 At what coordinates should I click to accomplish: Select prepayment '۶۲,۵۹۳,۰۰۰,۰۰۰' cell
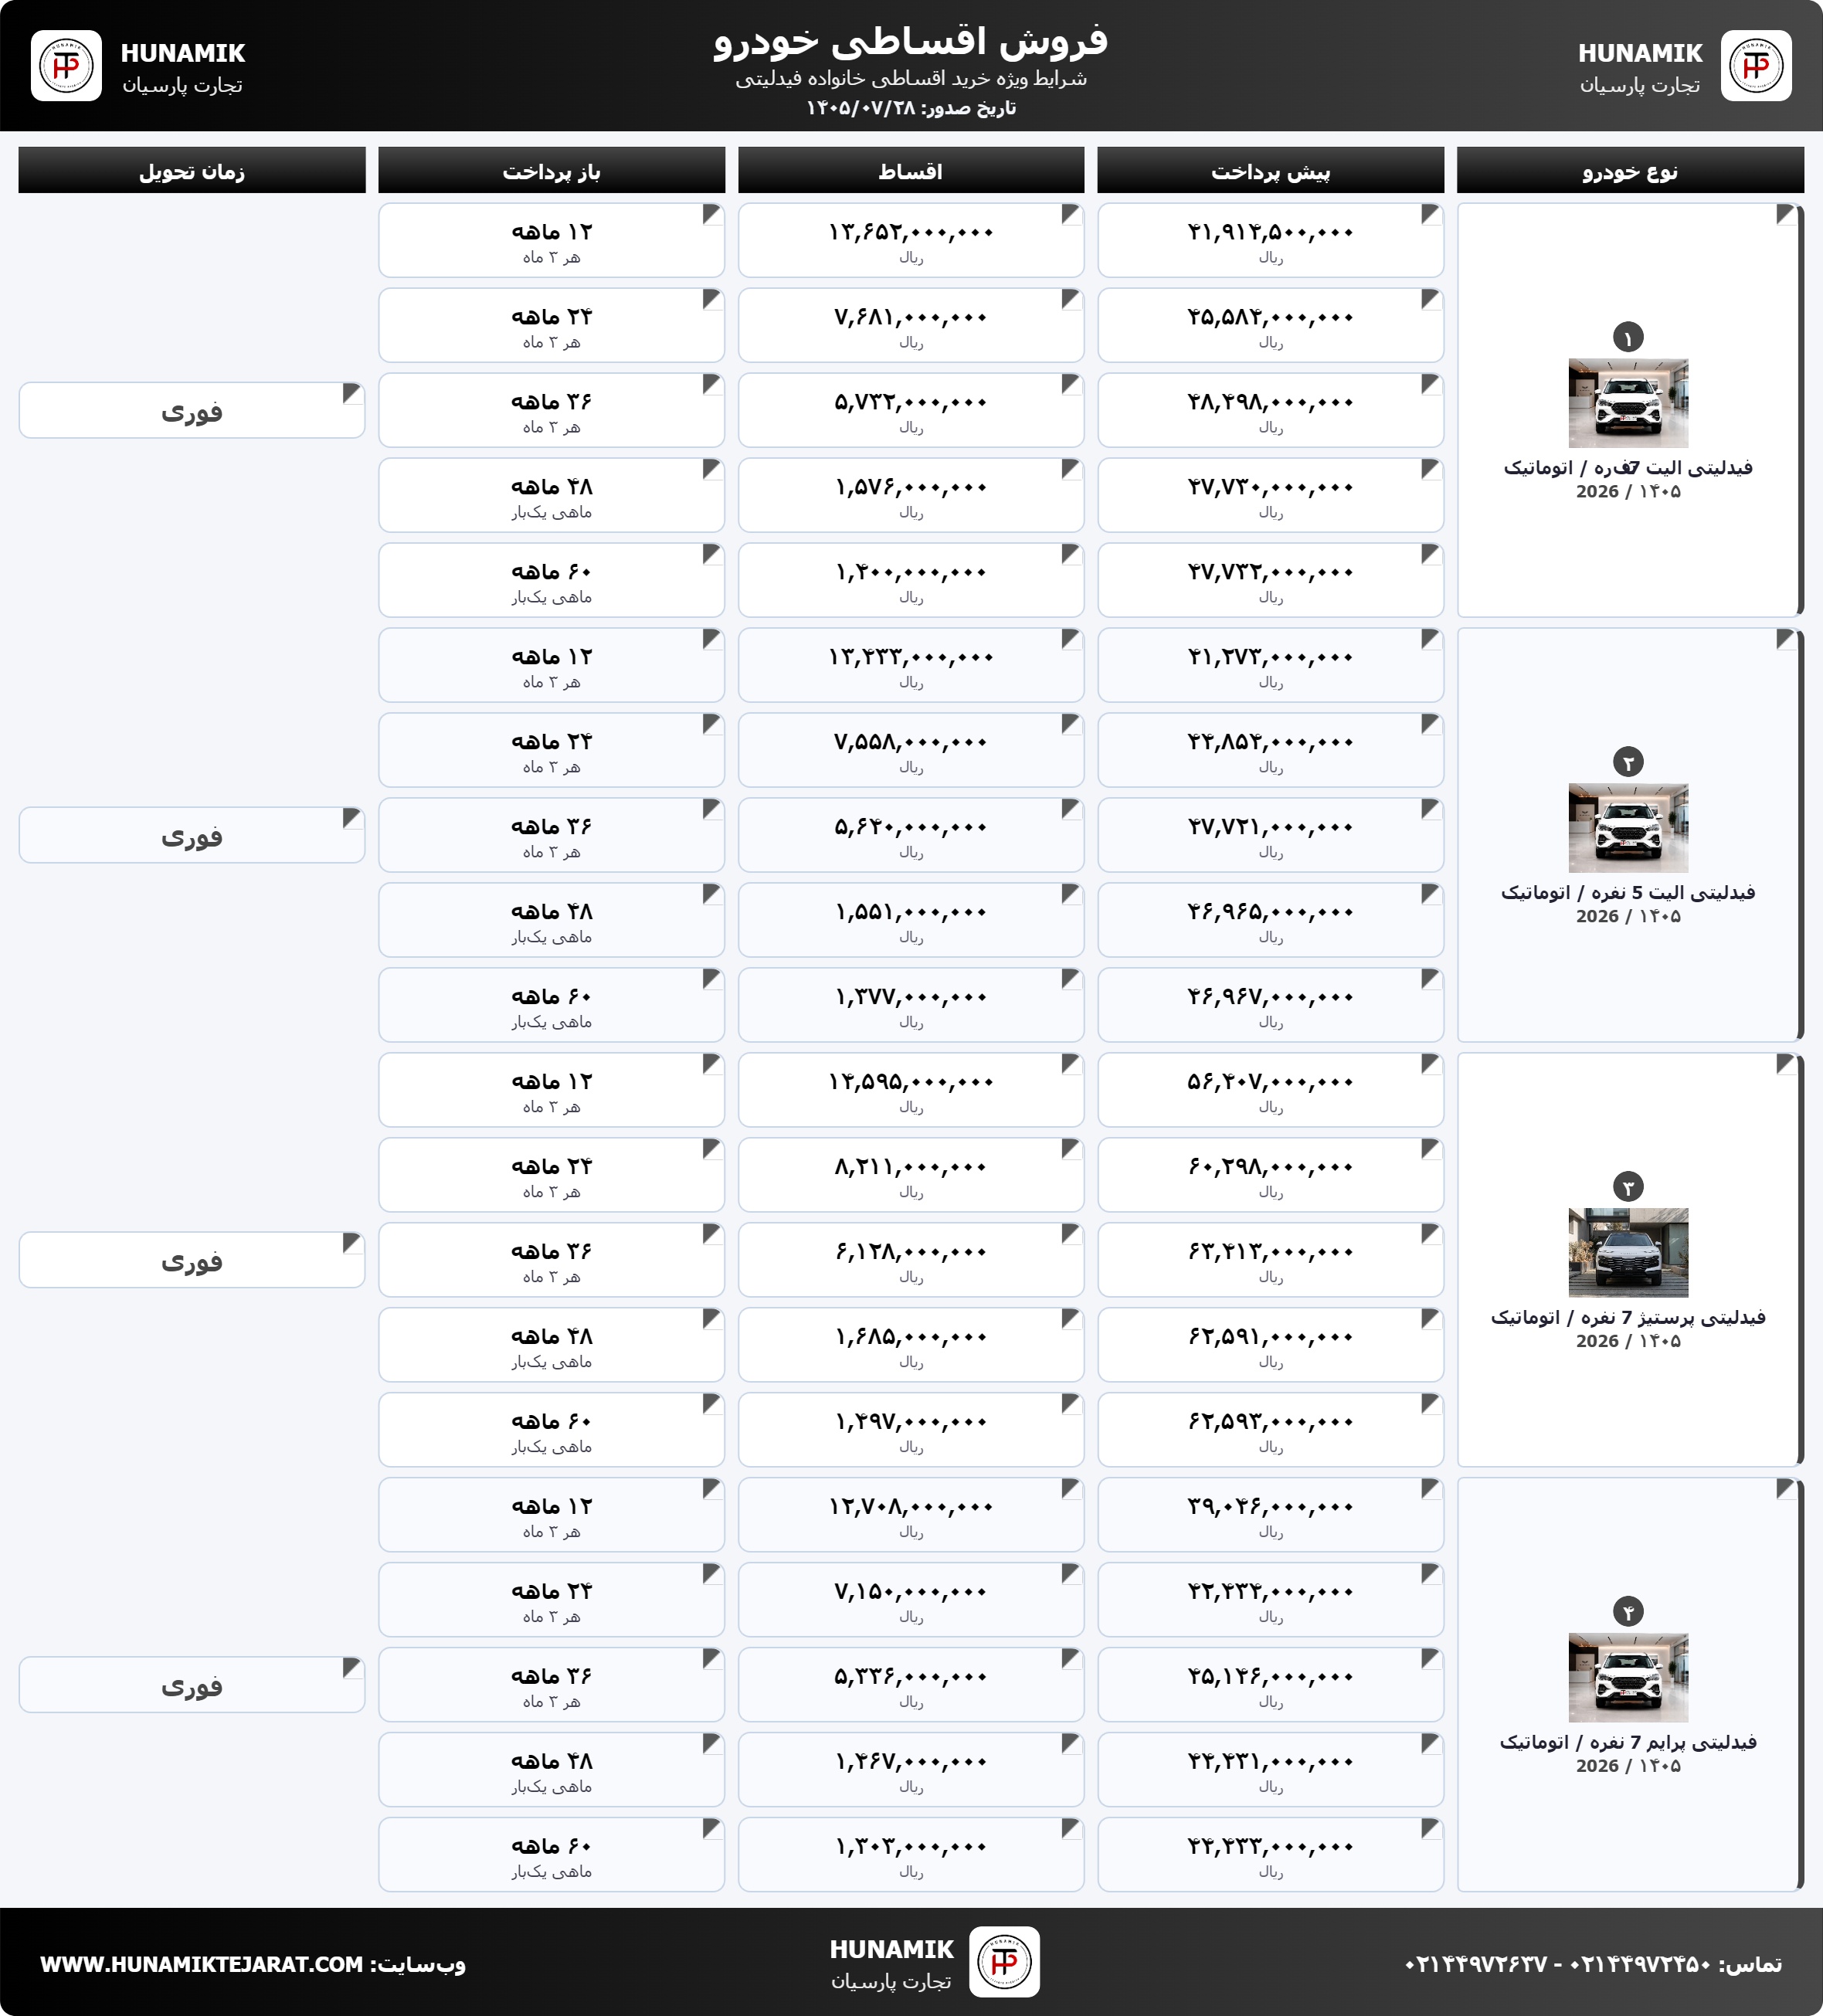pyautogui.click(x=1270, y=1430)
